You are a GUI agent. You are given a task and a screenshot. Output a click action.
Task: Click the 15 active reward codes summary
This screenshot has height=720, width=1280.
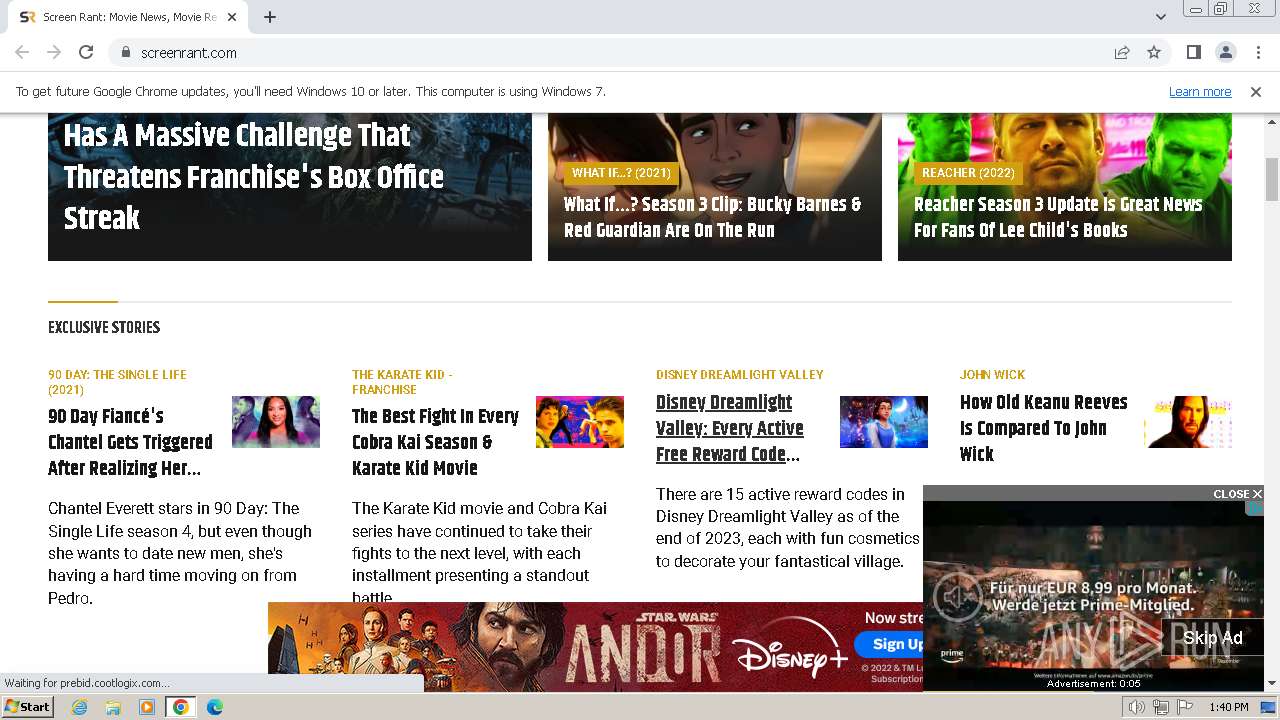[x=788, y=528]
